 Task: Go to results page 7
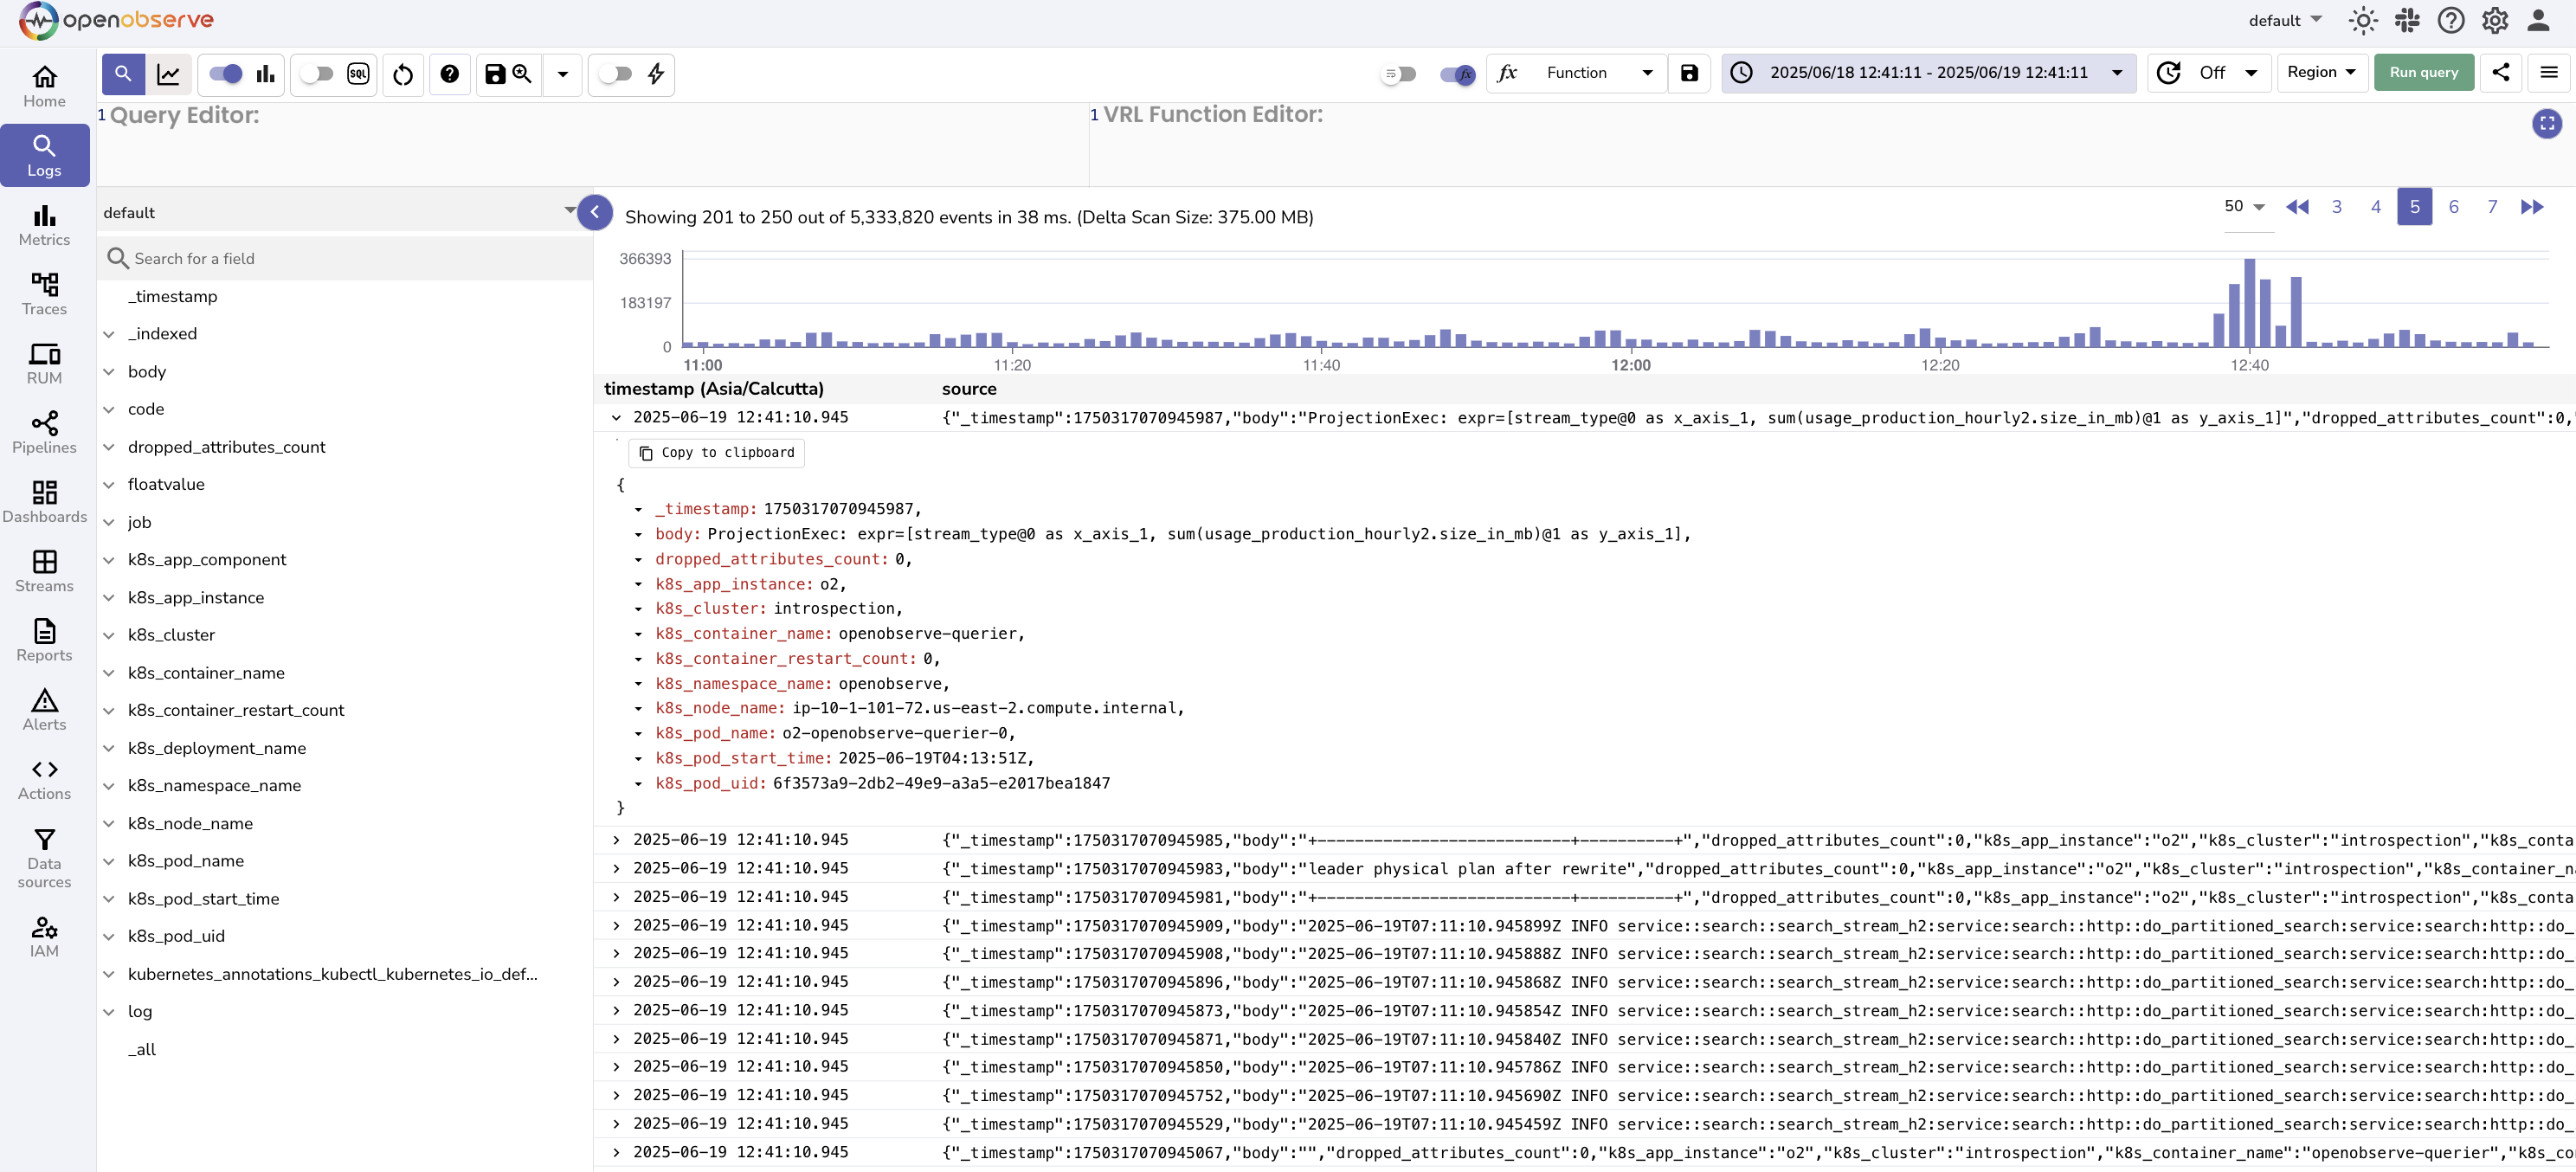[2492, 207]
